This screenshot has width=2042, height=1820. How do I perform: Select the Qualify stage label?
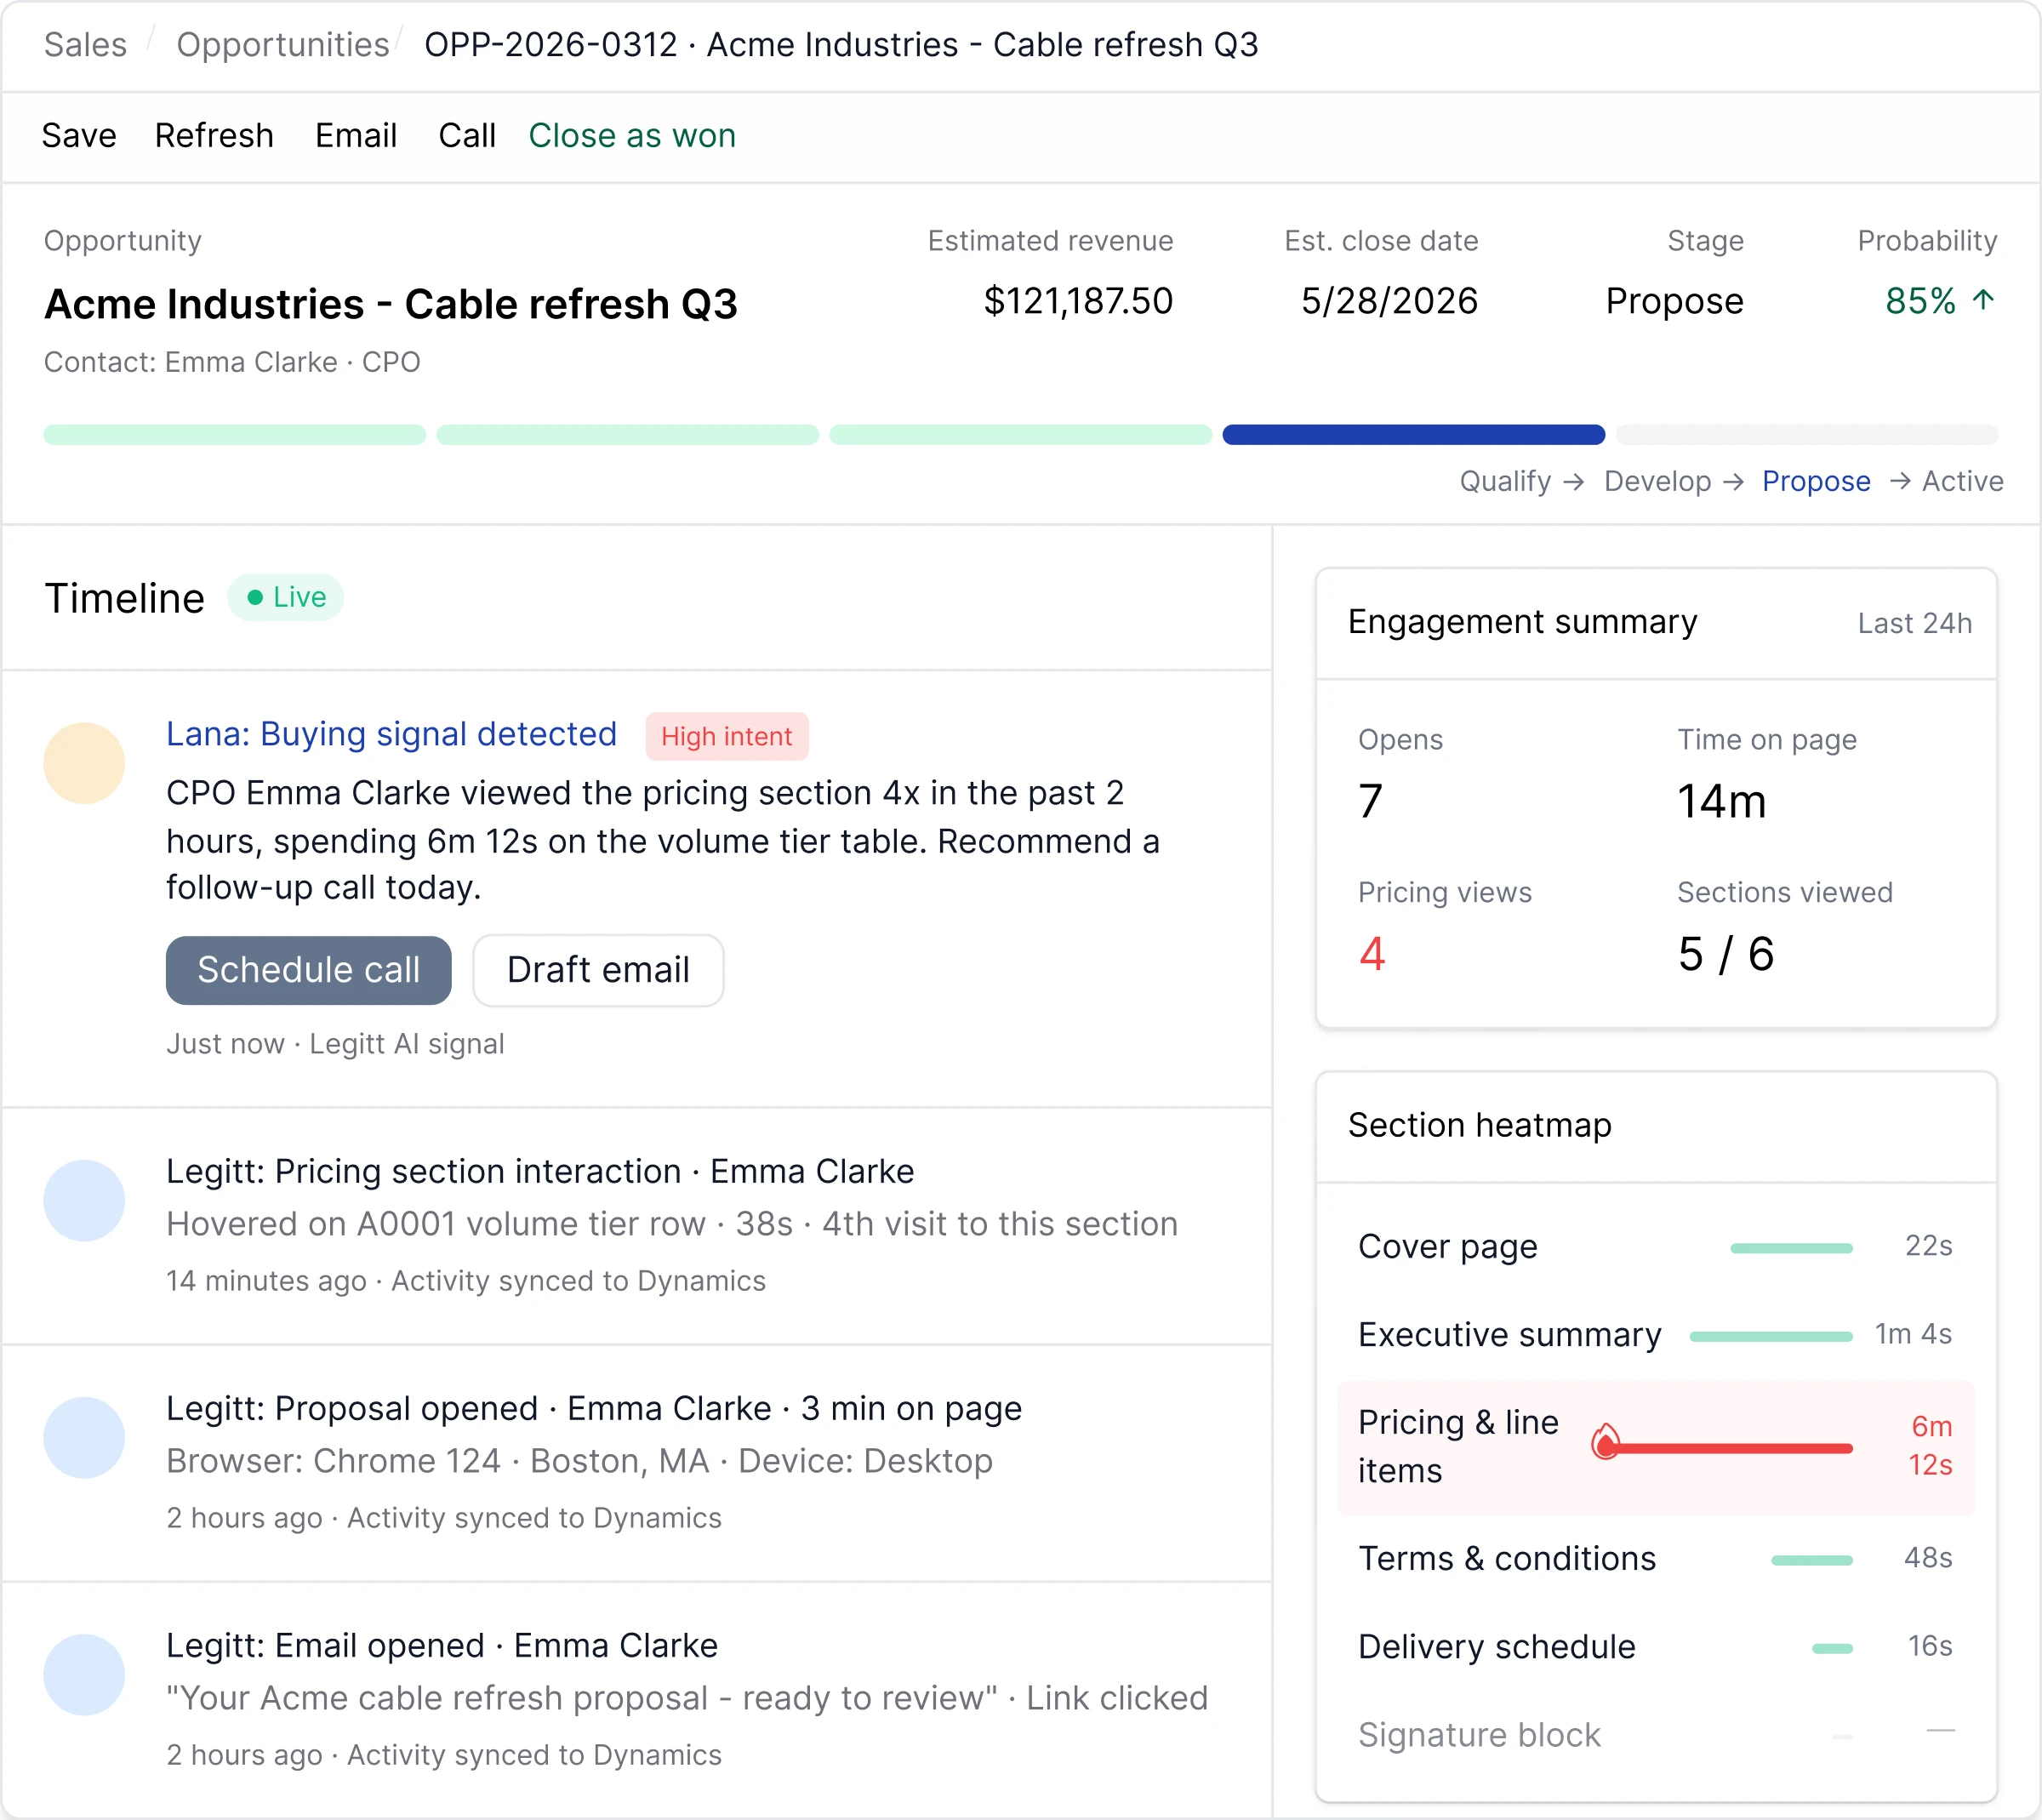click(1505, 481)
